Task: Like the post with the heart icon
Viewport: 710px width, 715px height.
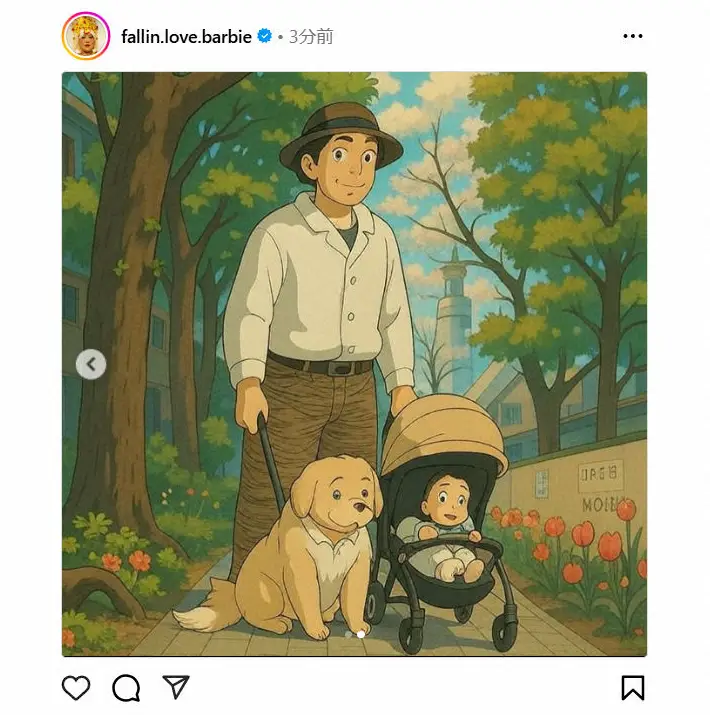Action: (76, 688)
